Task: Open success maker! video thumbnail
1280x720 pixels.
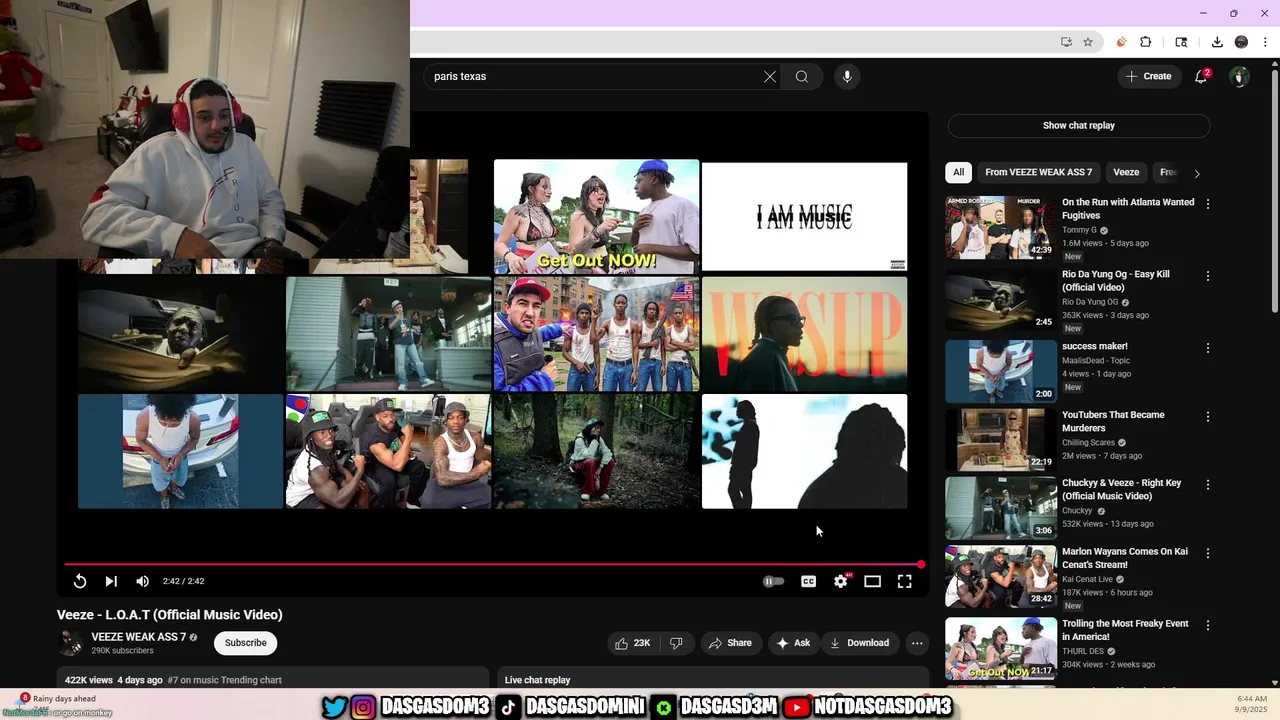Action: pyautogui.click(x=1001, y=371)
